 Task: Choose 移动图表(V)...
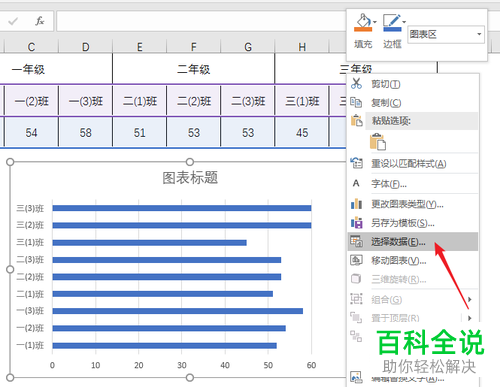pyautogui.click(x=399, y=261)
